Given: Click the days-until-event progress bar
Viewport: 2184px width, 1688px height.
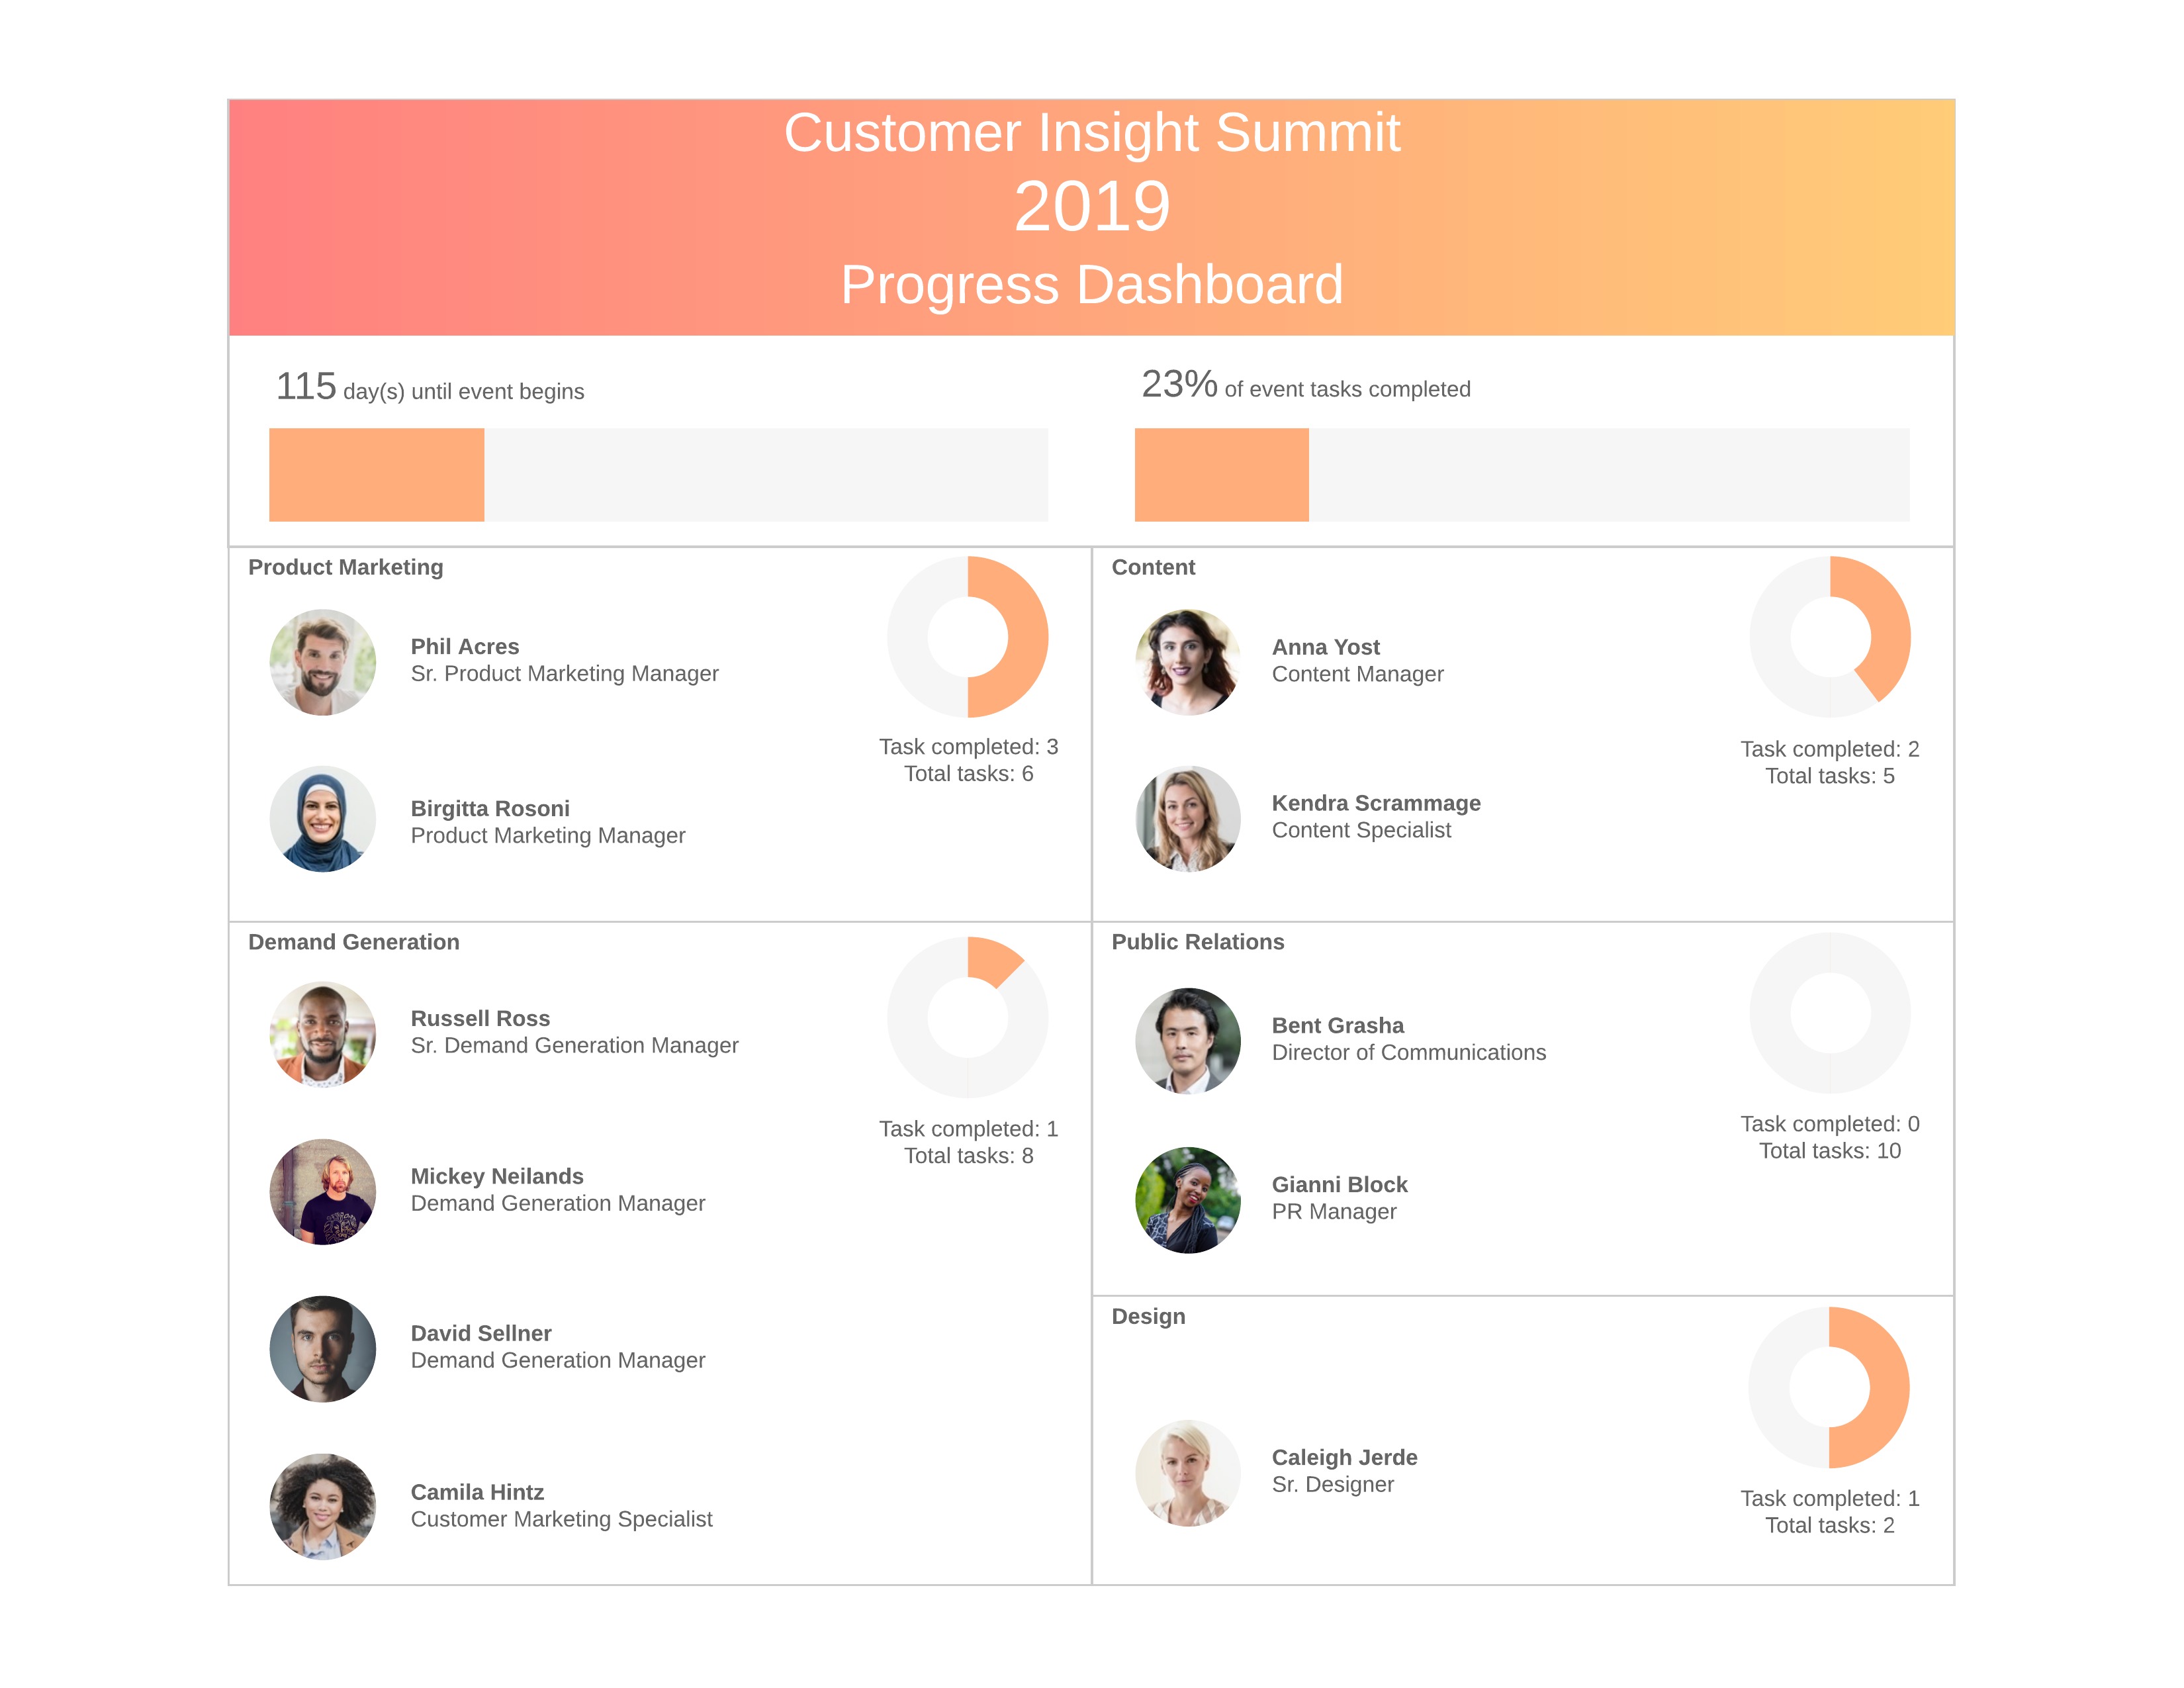Looking at the screenshot, I should point(658,475).
